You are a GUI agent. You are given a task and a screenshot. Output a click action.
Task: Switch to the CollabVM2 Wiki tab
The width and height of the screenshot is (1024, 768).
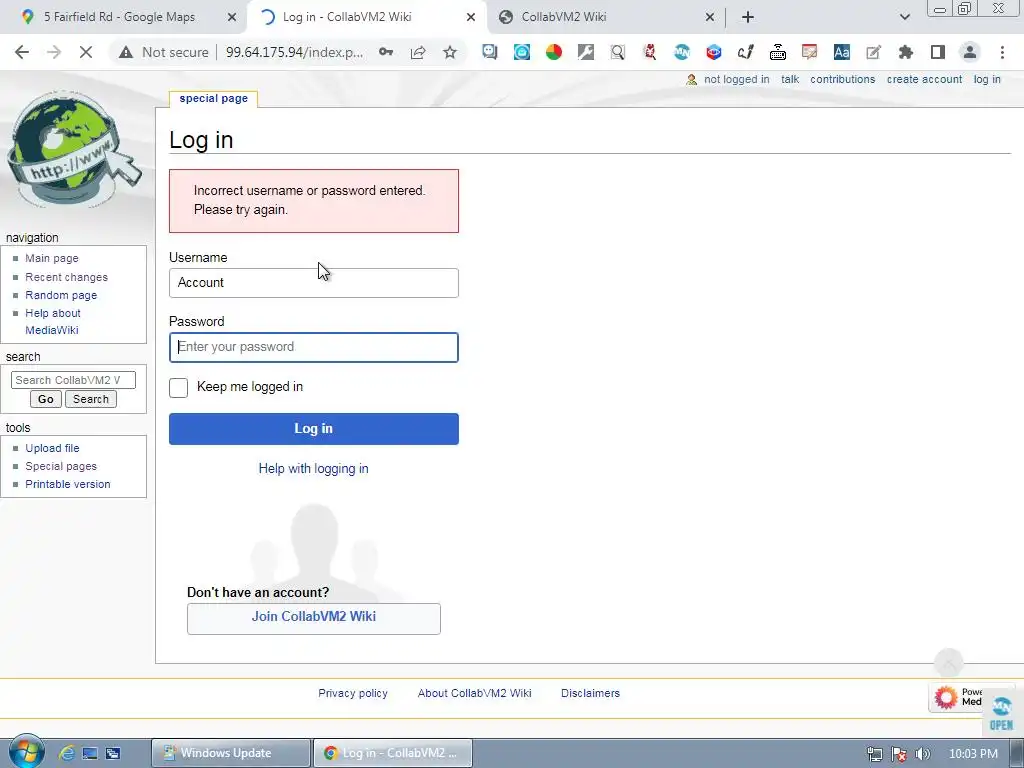coord(564,17)
